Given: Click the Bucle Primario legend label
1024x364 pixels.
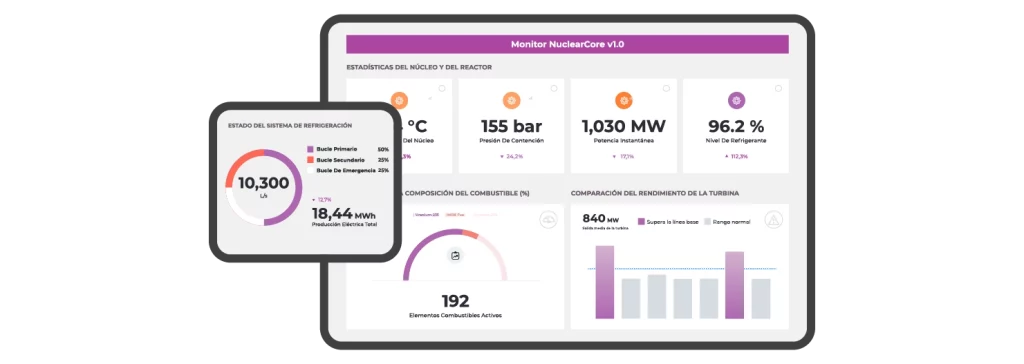Looking at the screenshot, I should [336, 149].
